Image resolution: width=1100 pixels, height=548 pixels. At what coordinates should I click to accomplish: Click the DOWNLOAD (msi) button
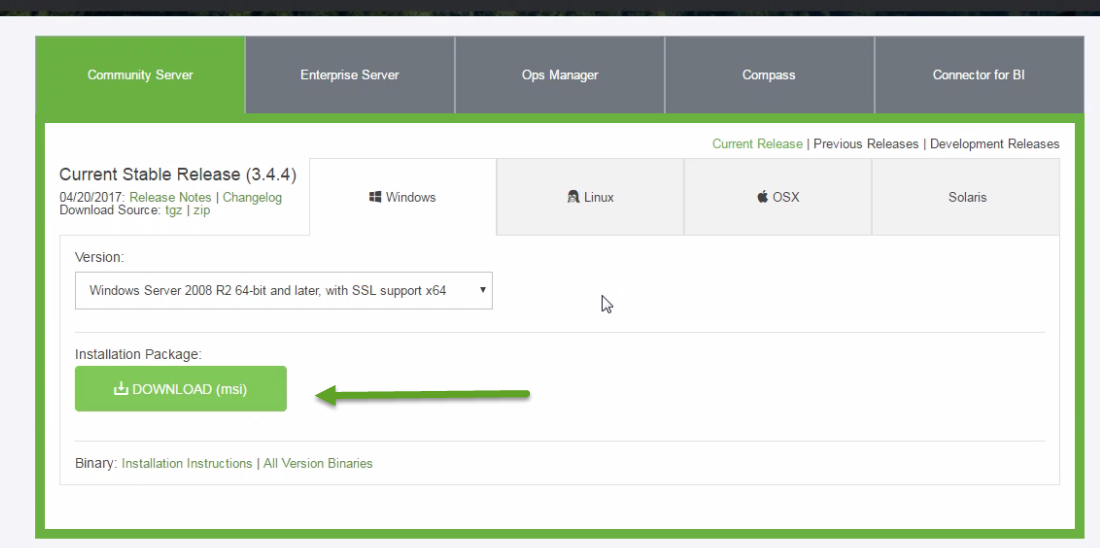click(x=181, y=389)
